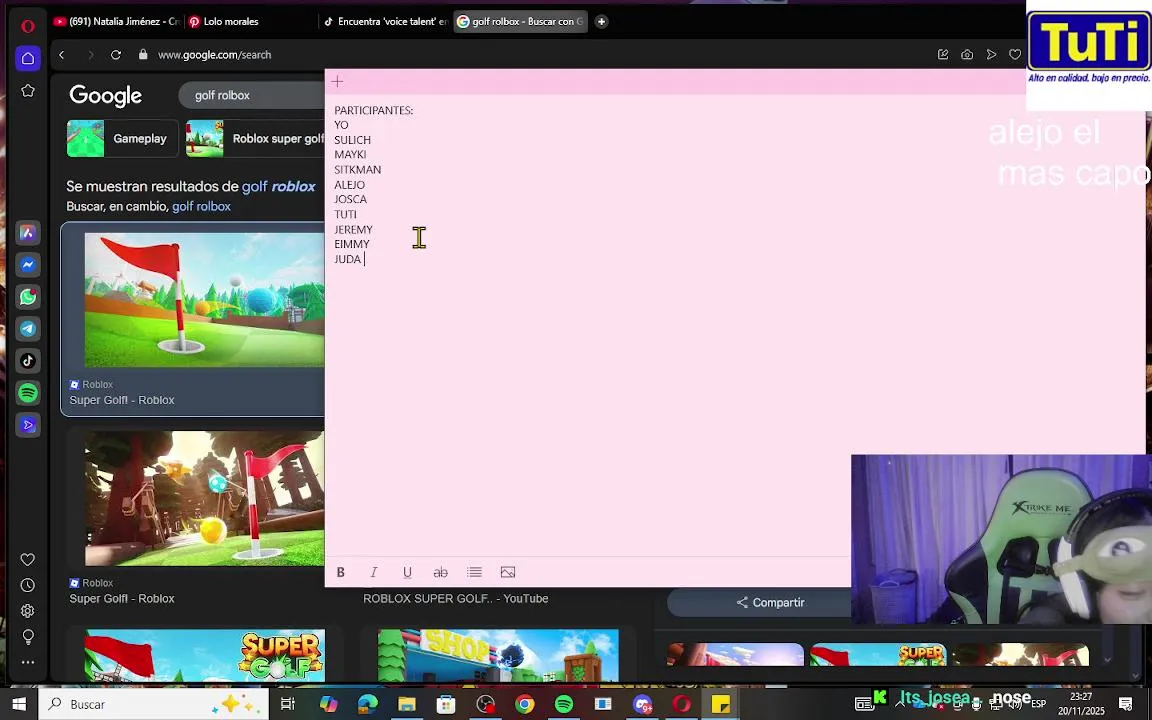The height and width of the screenshot is (720, 1152).
Task: Select the golf rolbox Google tab
Action: point(520,22)
